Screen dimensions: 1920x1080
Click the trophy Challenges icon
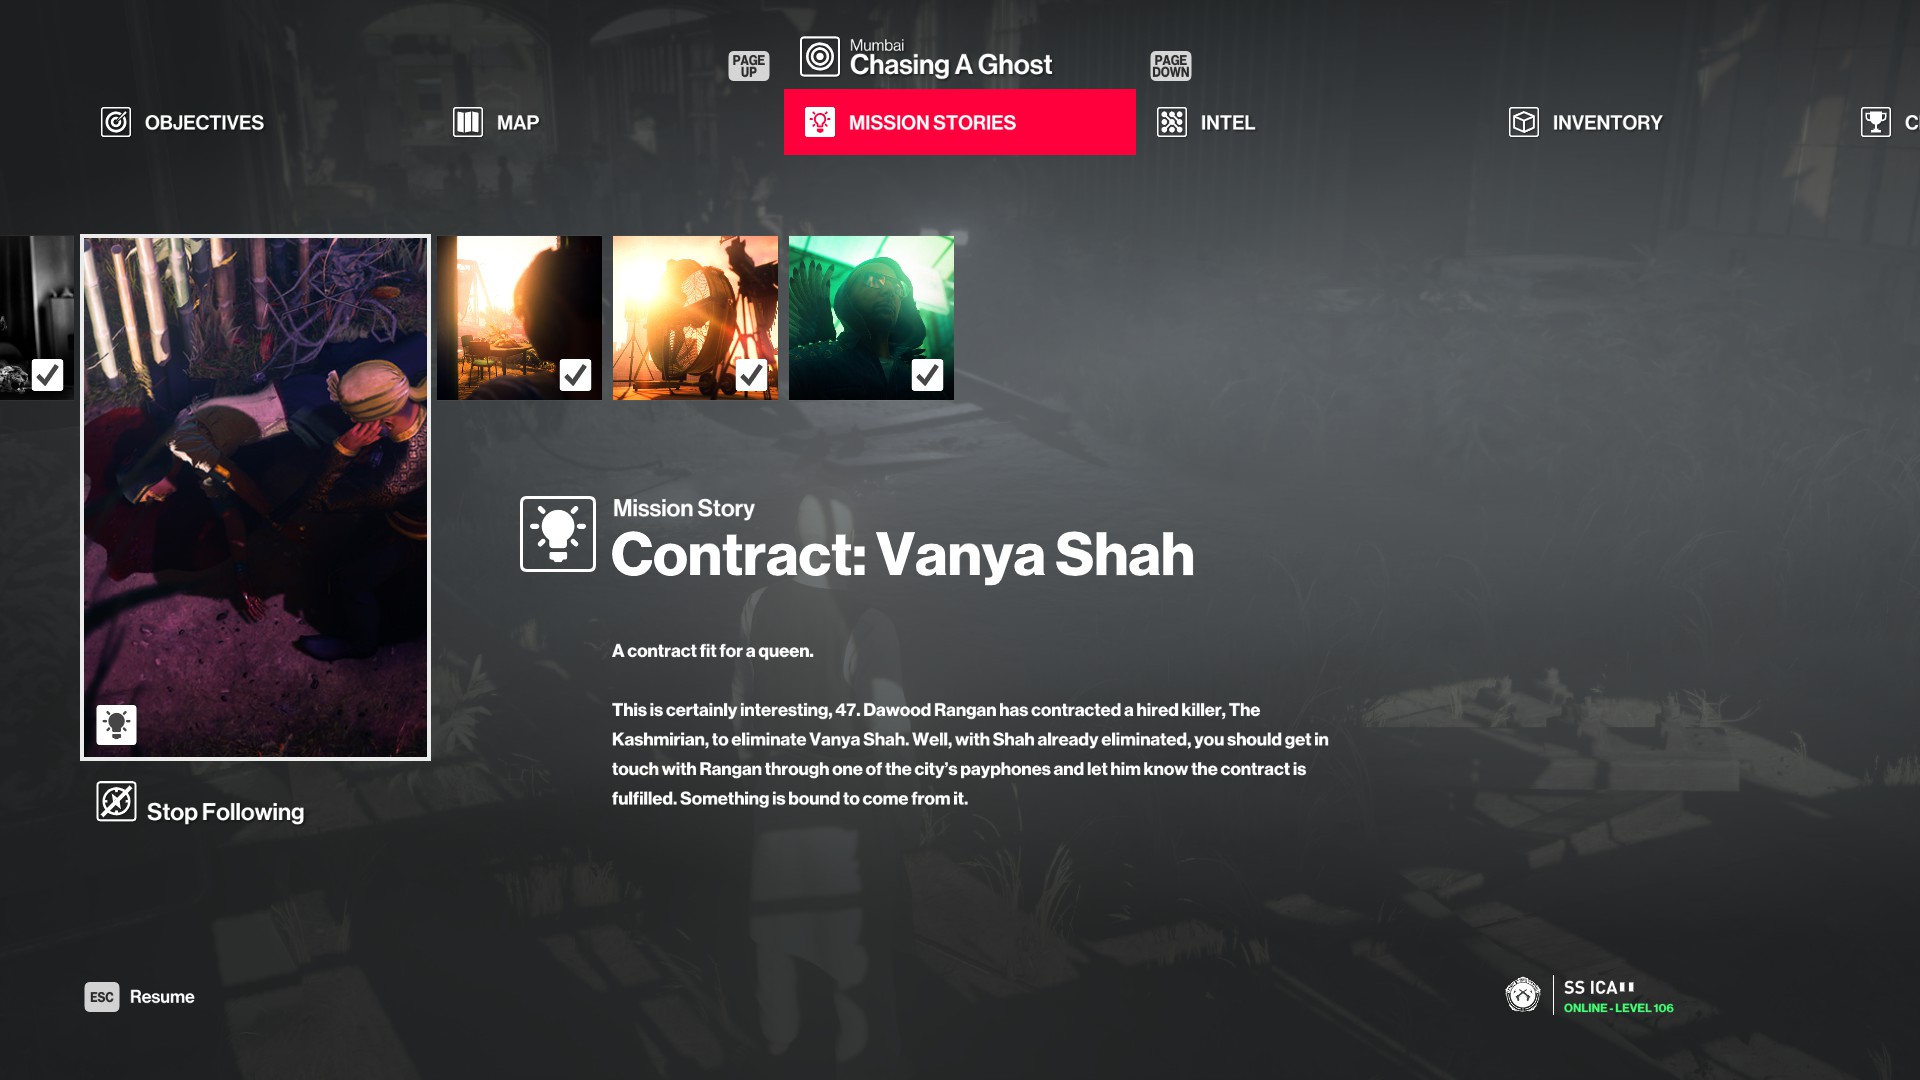[1876, 122]
